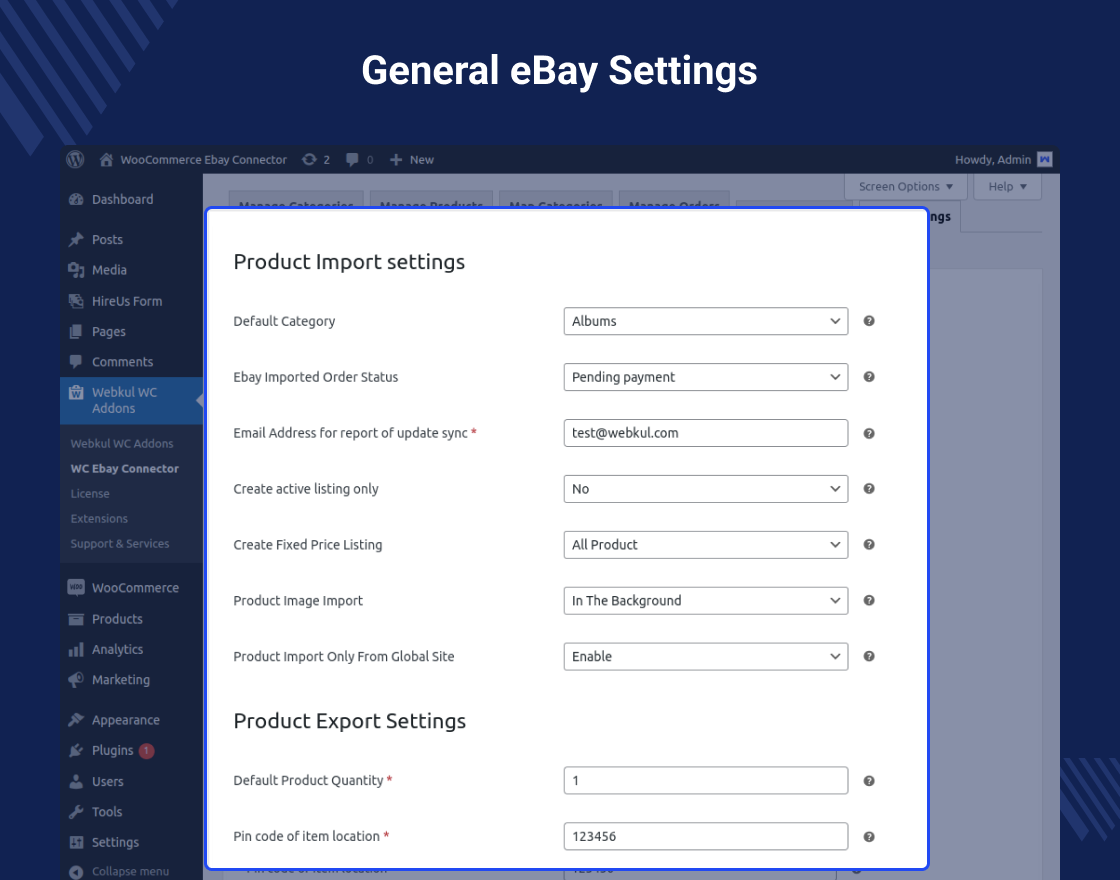
Task: Click the Marketing megaphone icon
Action: point(77,679)
